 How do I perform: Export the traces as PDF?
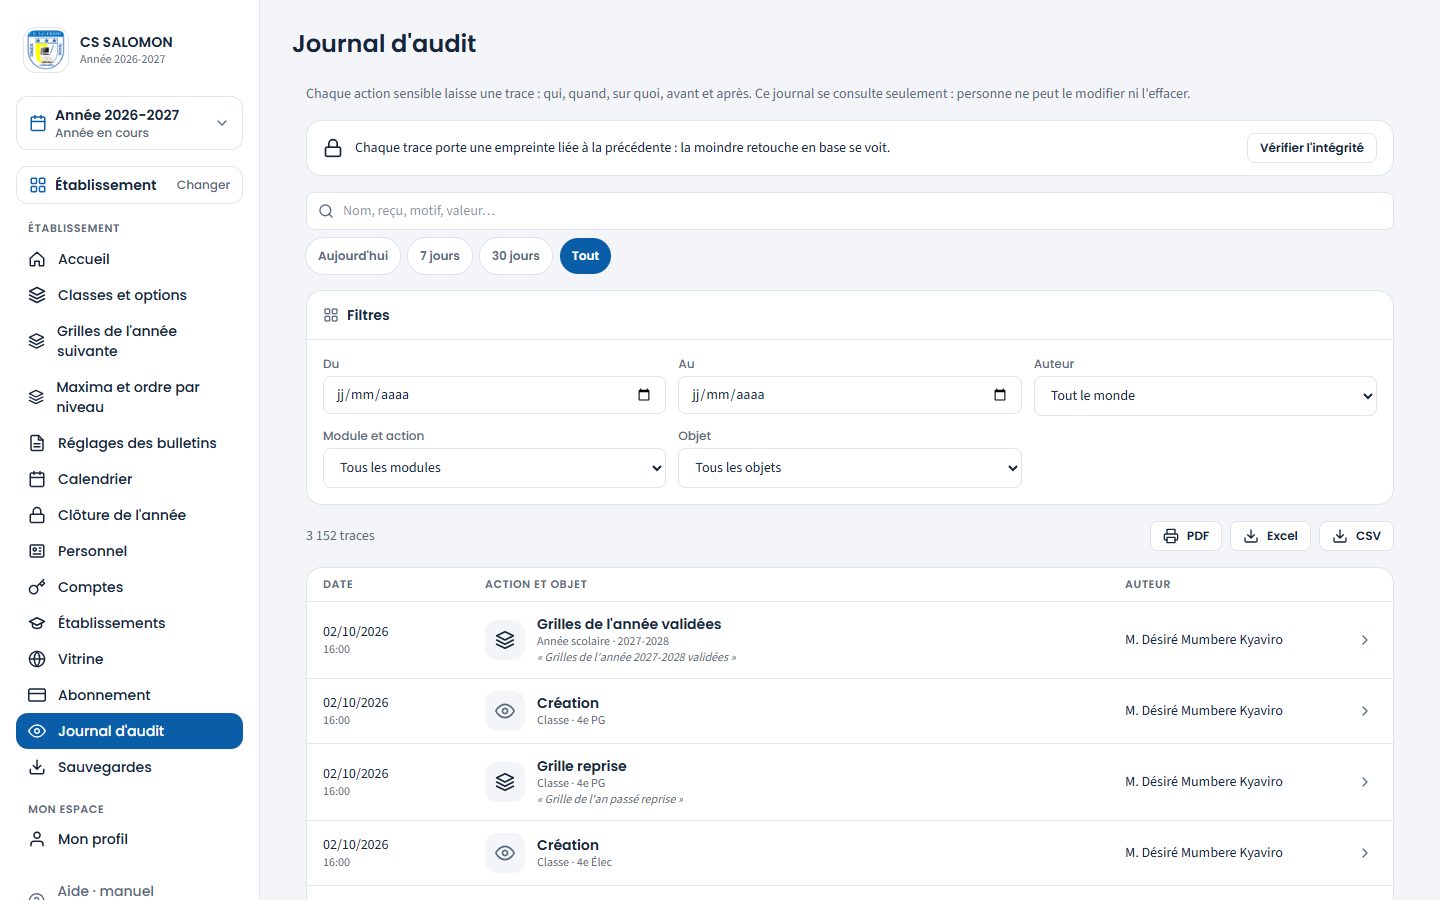[1186, 536]
